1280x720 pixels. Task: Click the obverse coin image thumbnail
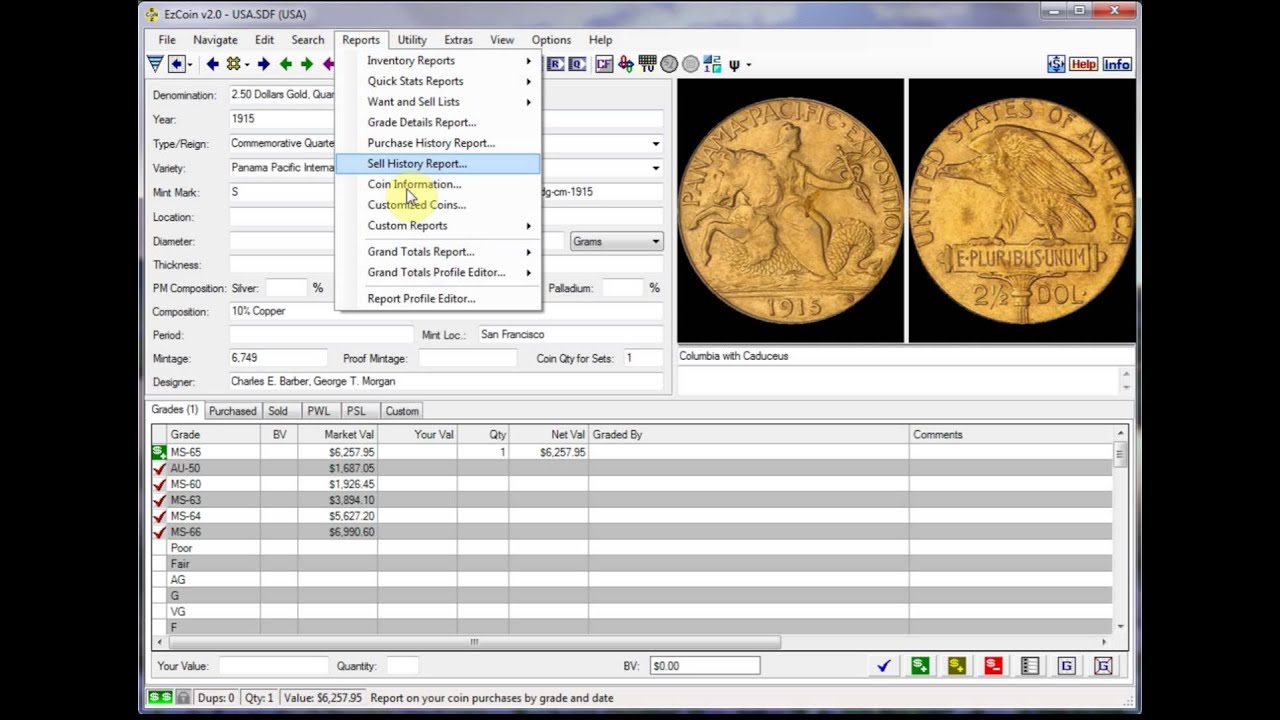(790, 211)
